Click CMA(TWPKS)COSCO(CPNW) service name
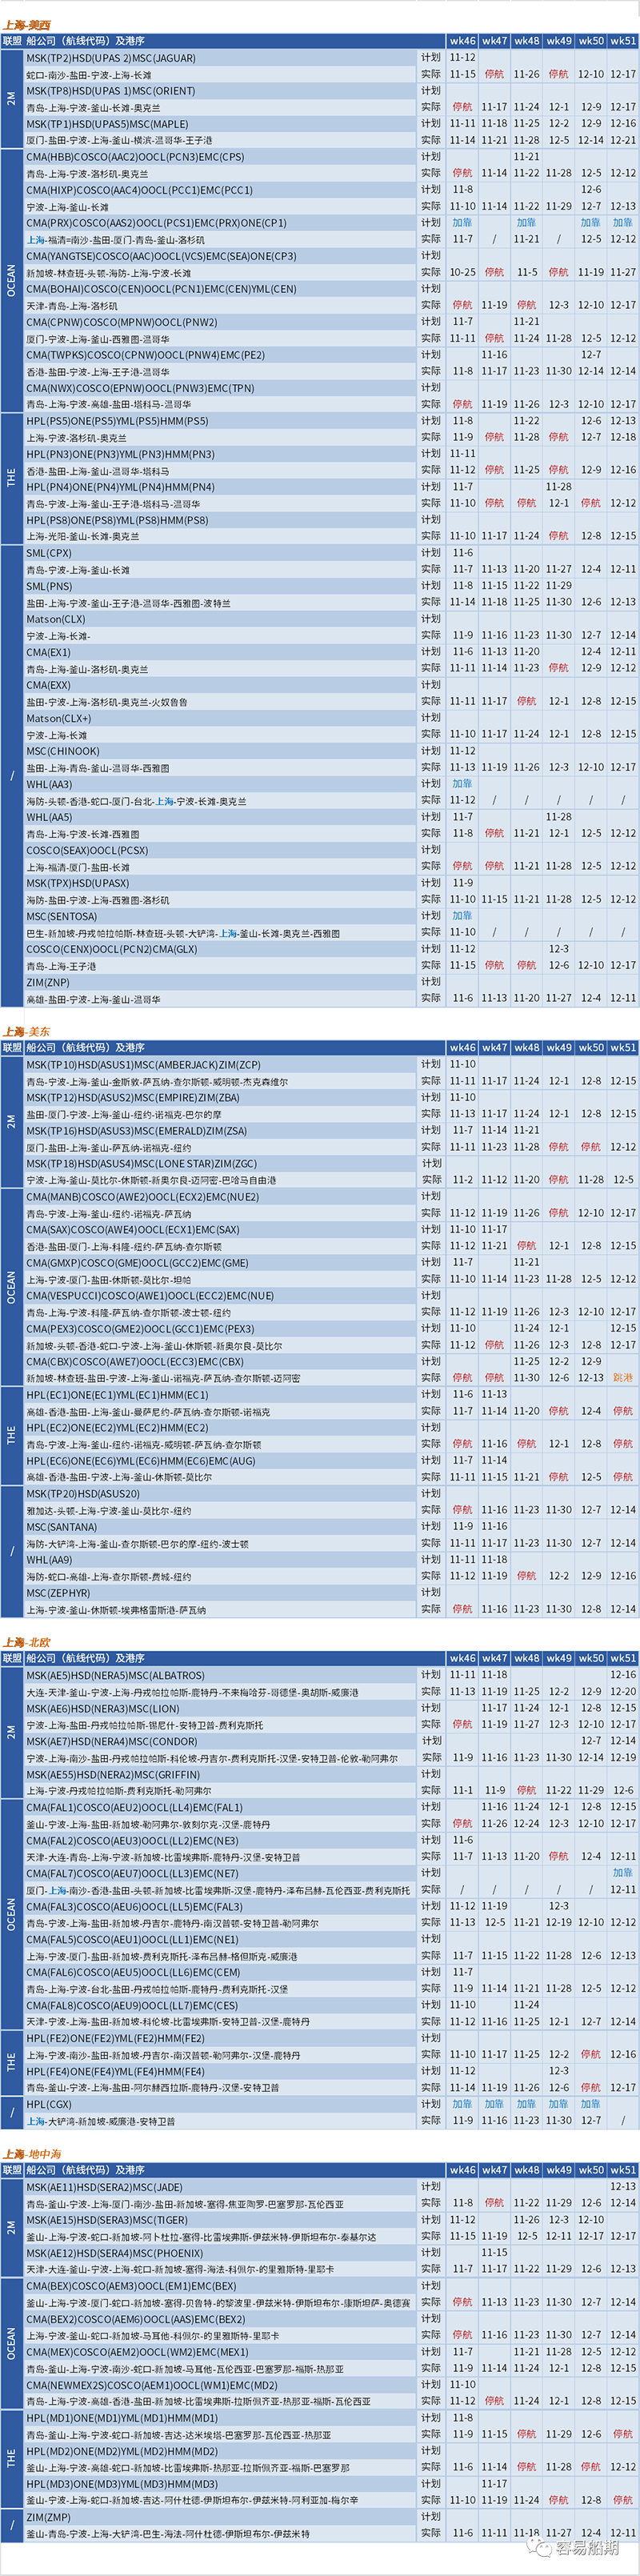Viewport: 640px width, 2576px height. click(x=145, y=355)
